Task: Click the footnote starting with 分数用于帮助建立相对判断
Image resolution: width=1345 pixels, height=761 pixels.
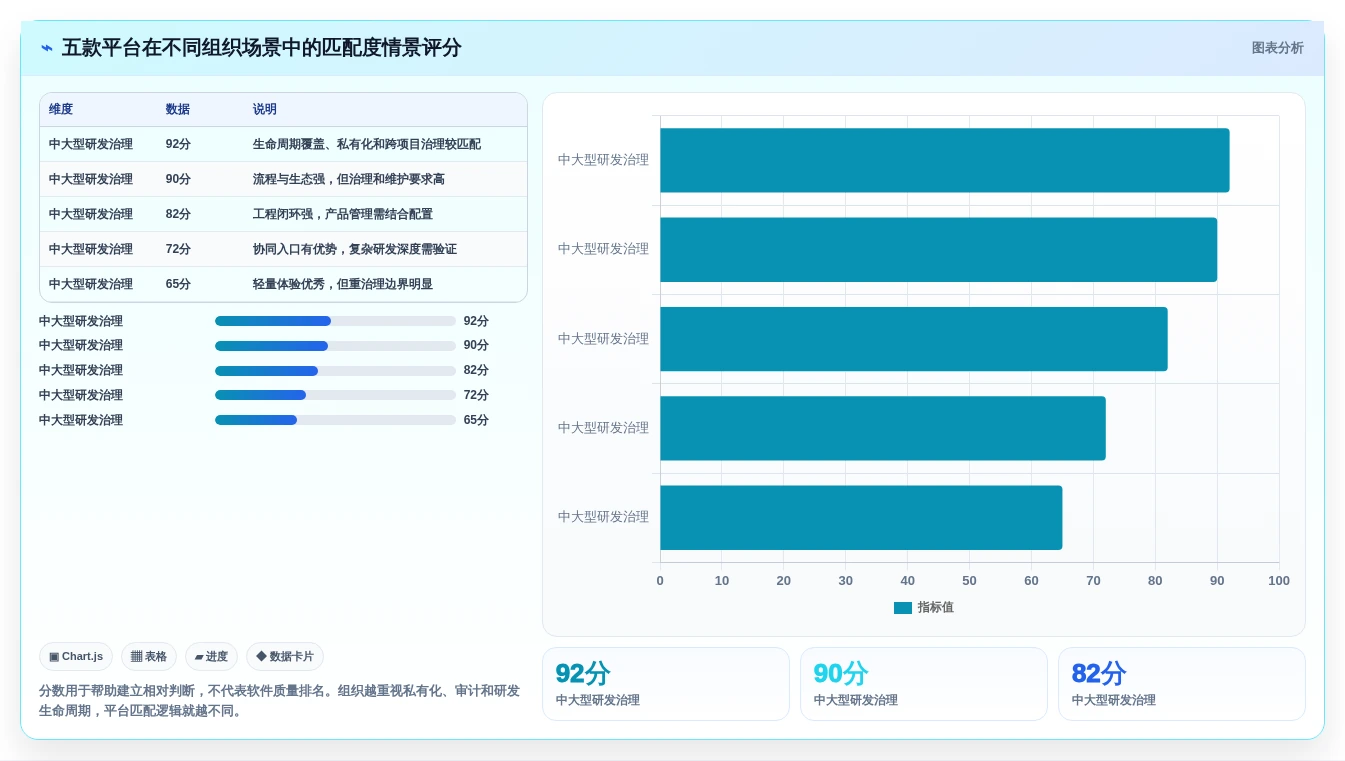Action: click(x=280, y=701)
